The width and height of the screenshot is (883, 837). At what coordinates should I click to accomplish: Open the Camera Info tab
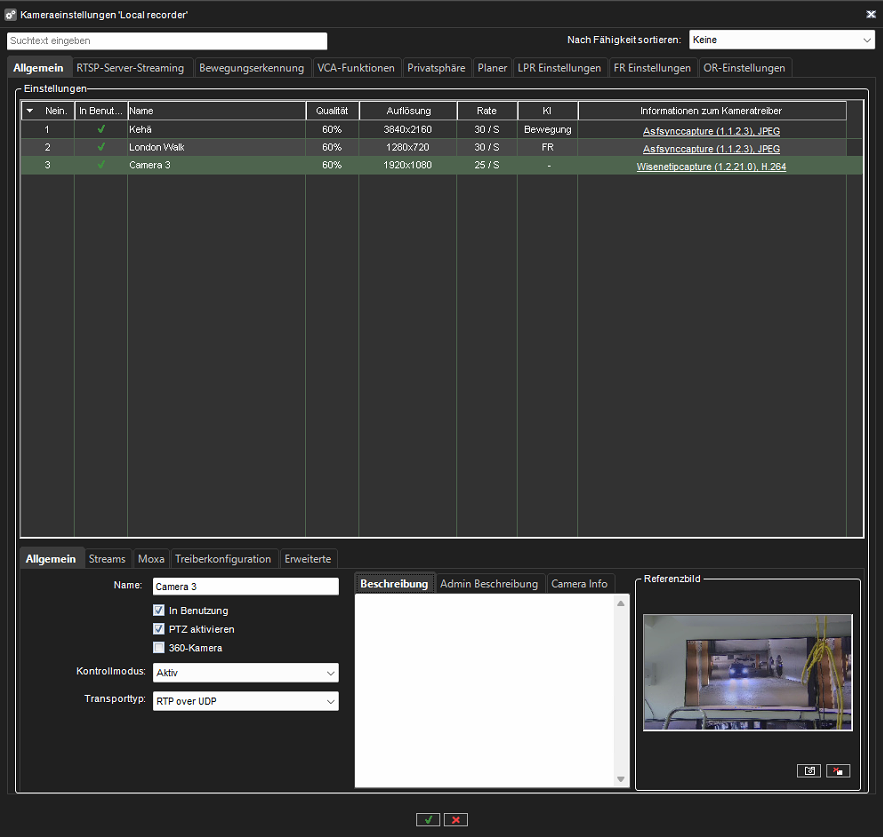point(579,584)
